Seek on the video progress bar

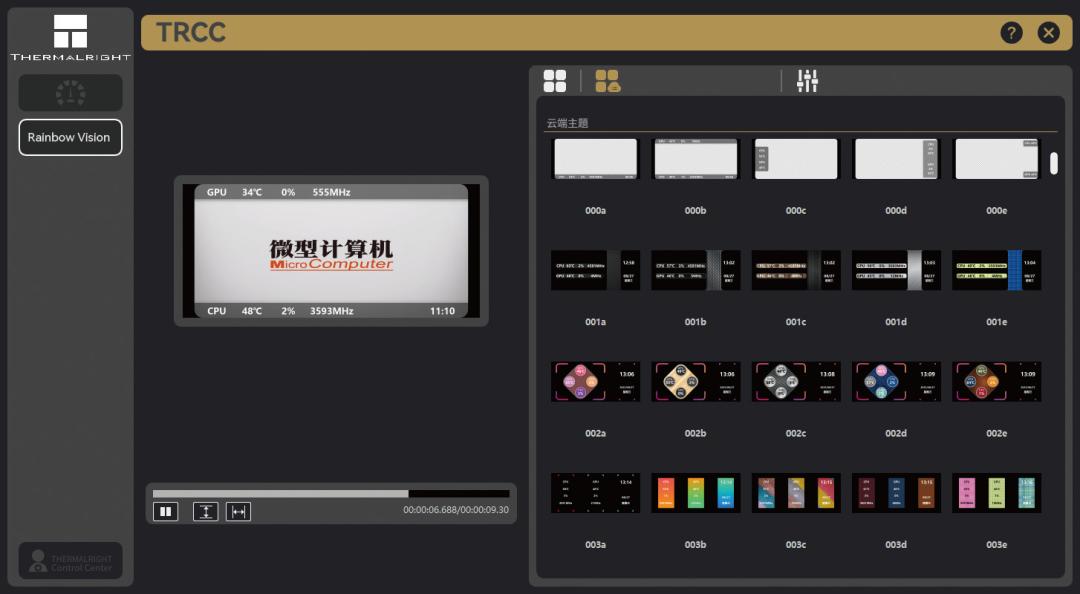(331, 493)
